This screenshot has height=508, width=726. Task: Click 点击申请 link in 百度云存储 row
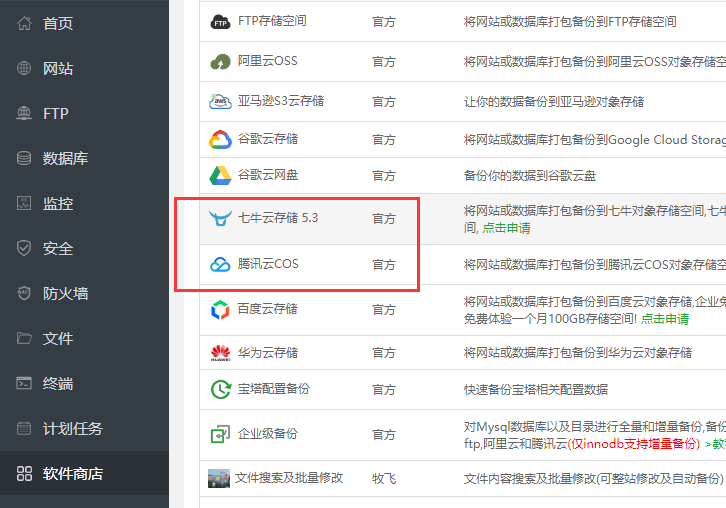tap(664, 319)
